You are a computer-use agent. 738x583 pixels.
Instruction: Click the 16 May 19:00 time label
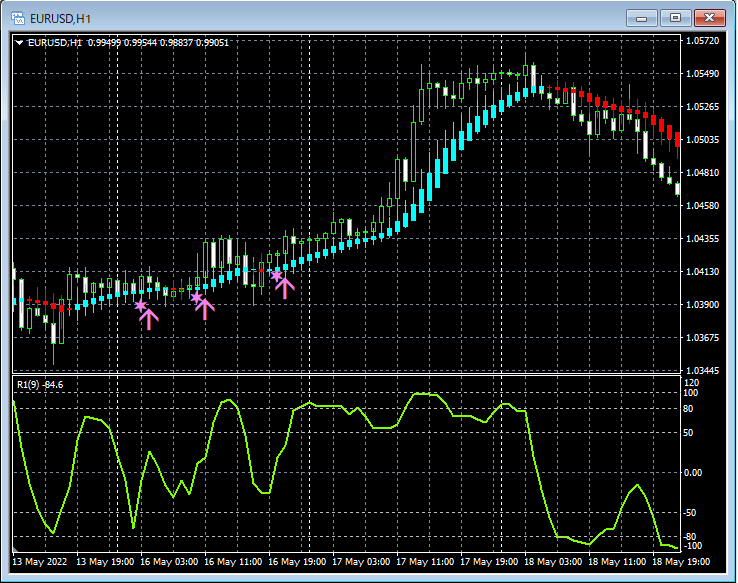coord(297,561)
